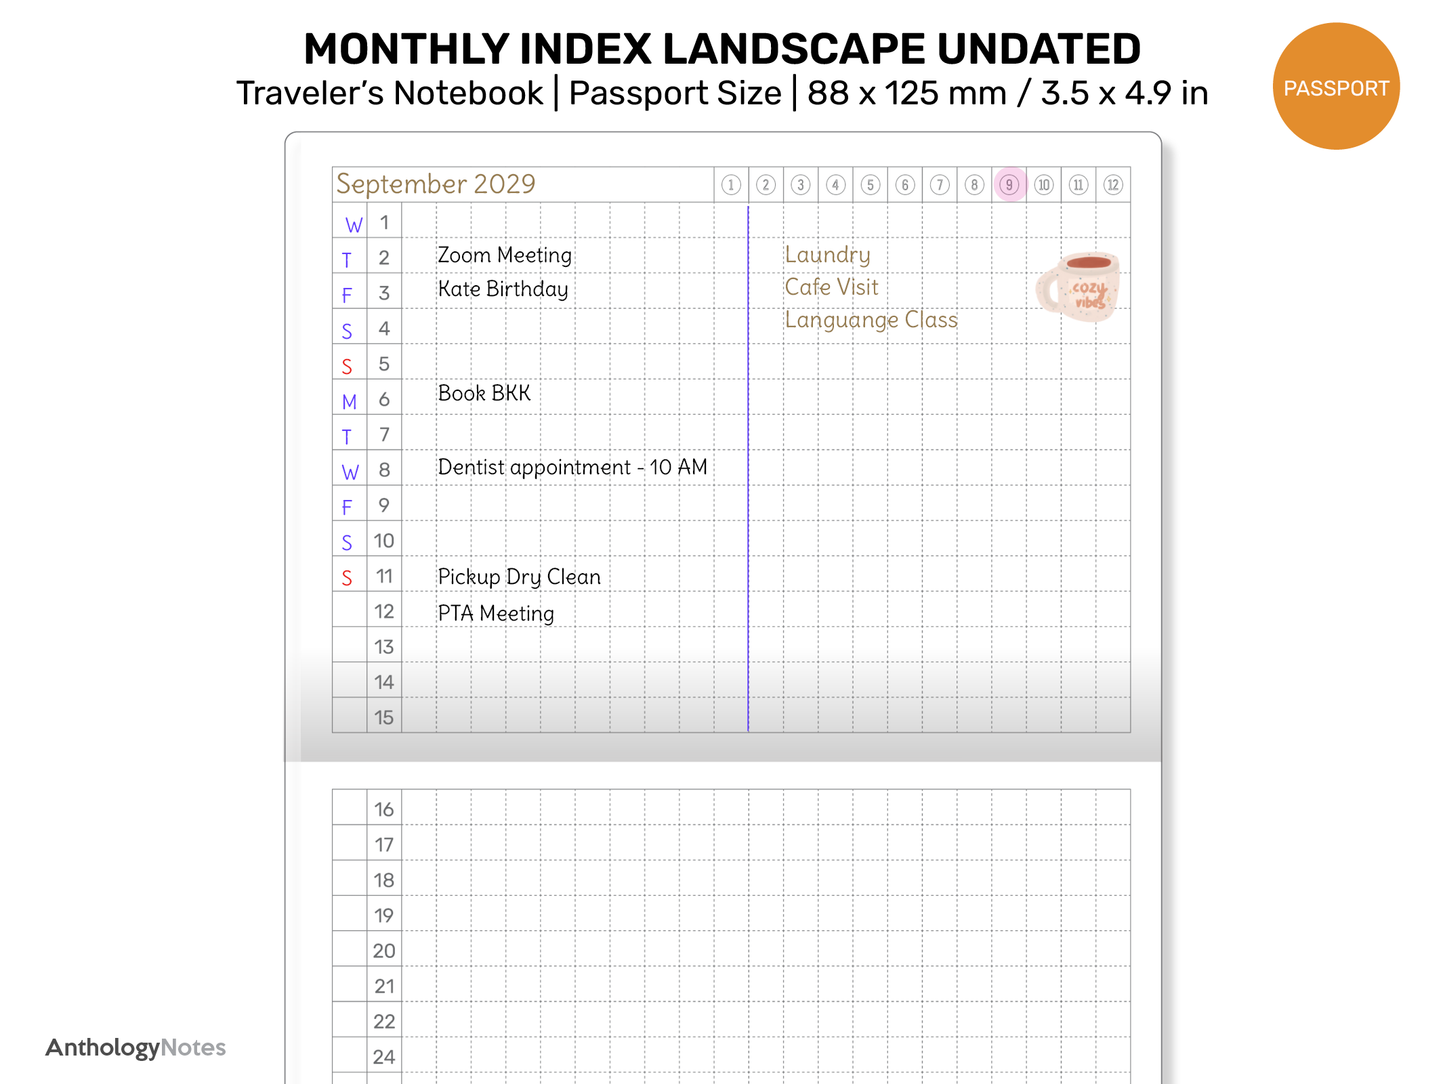1445x1084 pixels.
Task: Click the Laundry note
Action: (x=827, y=255)
